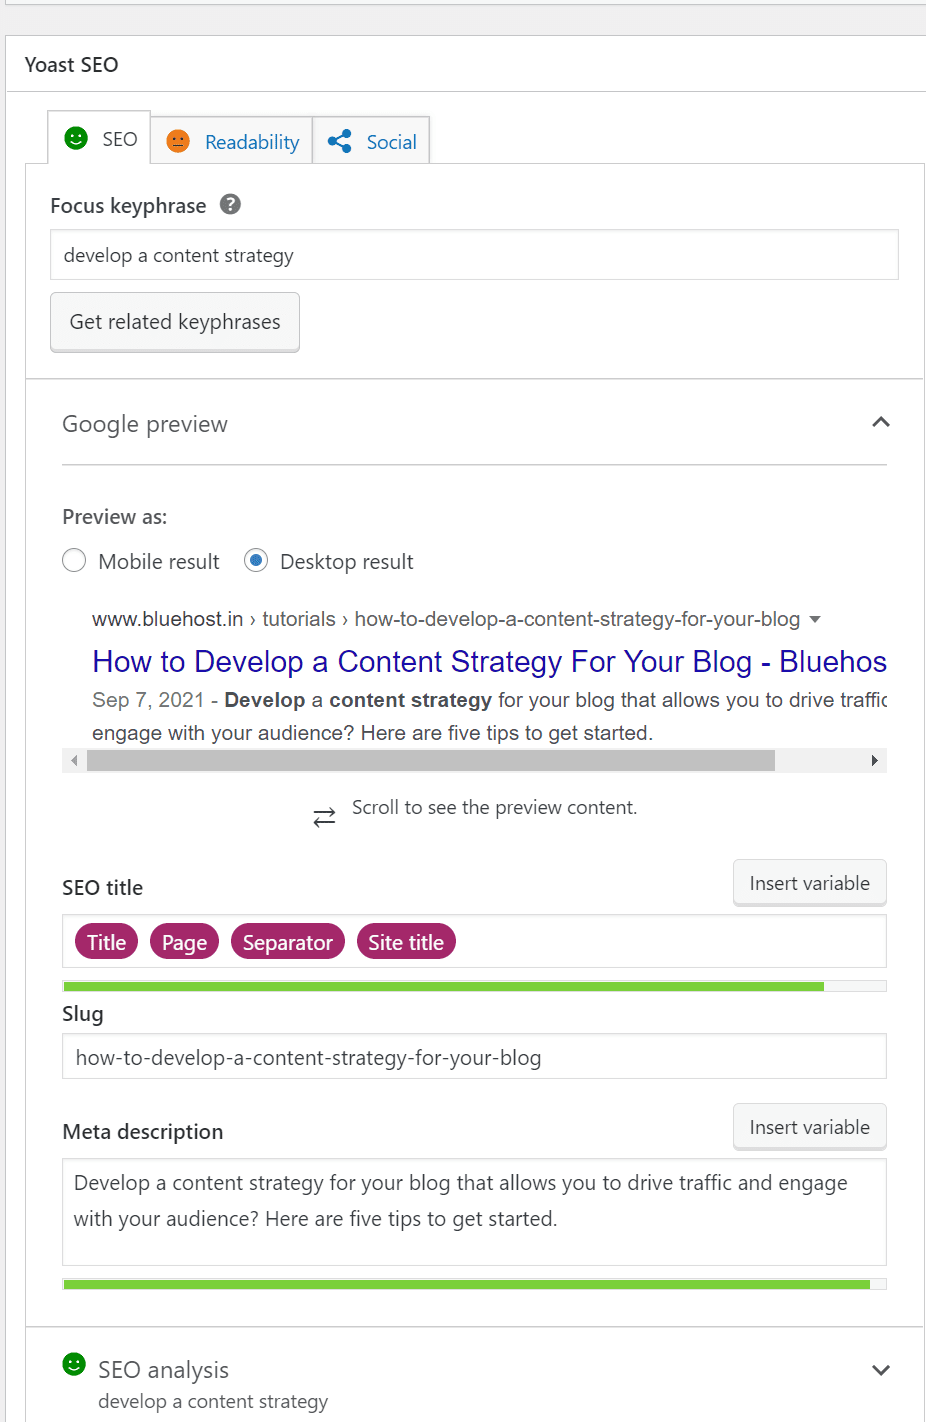The height and width of the screenshot is (1422, 926).
Task: Collapse the Google preview section
Action: (881, 422)
